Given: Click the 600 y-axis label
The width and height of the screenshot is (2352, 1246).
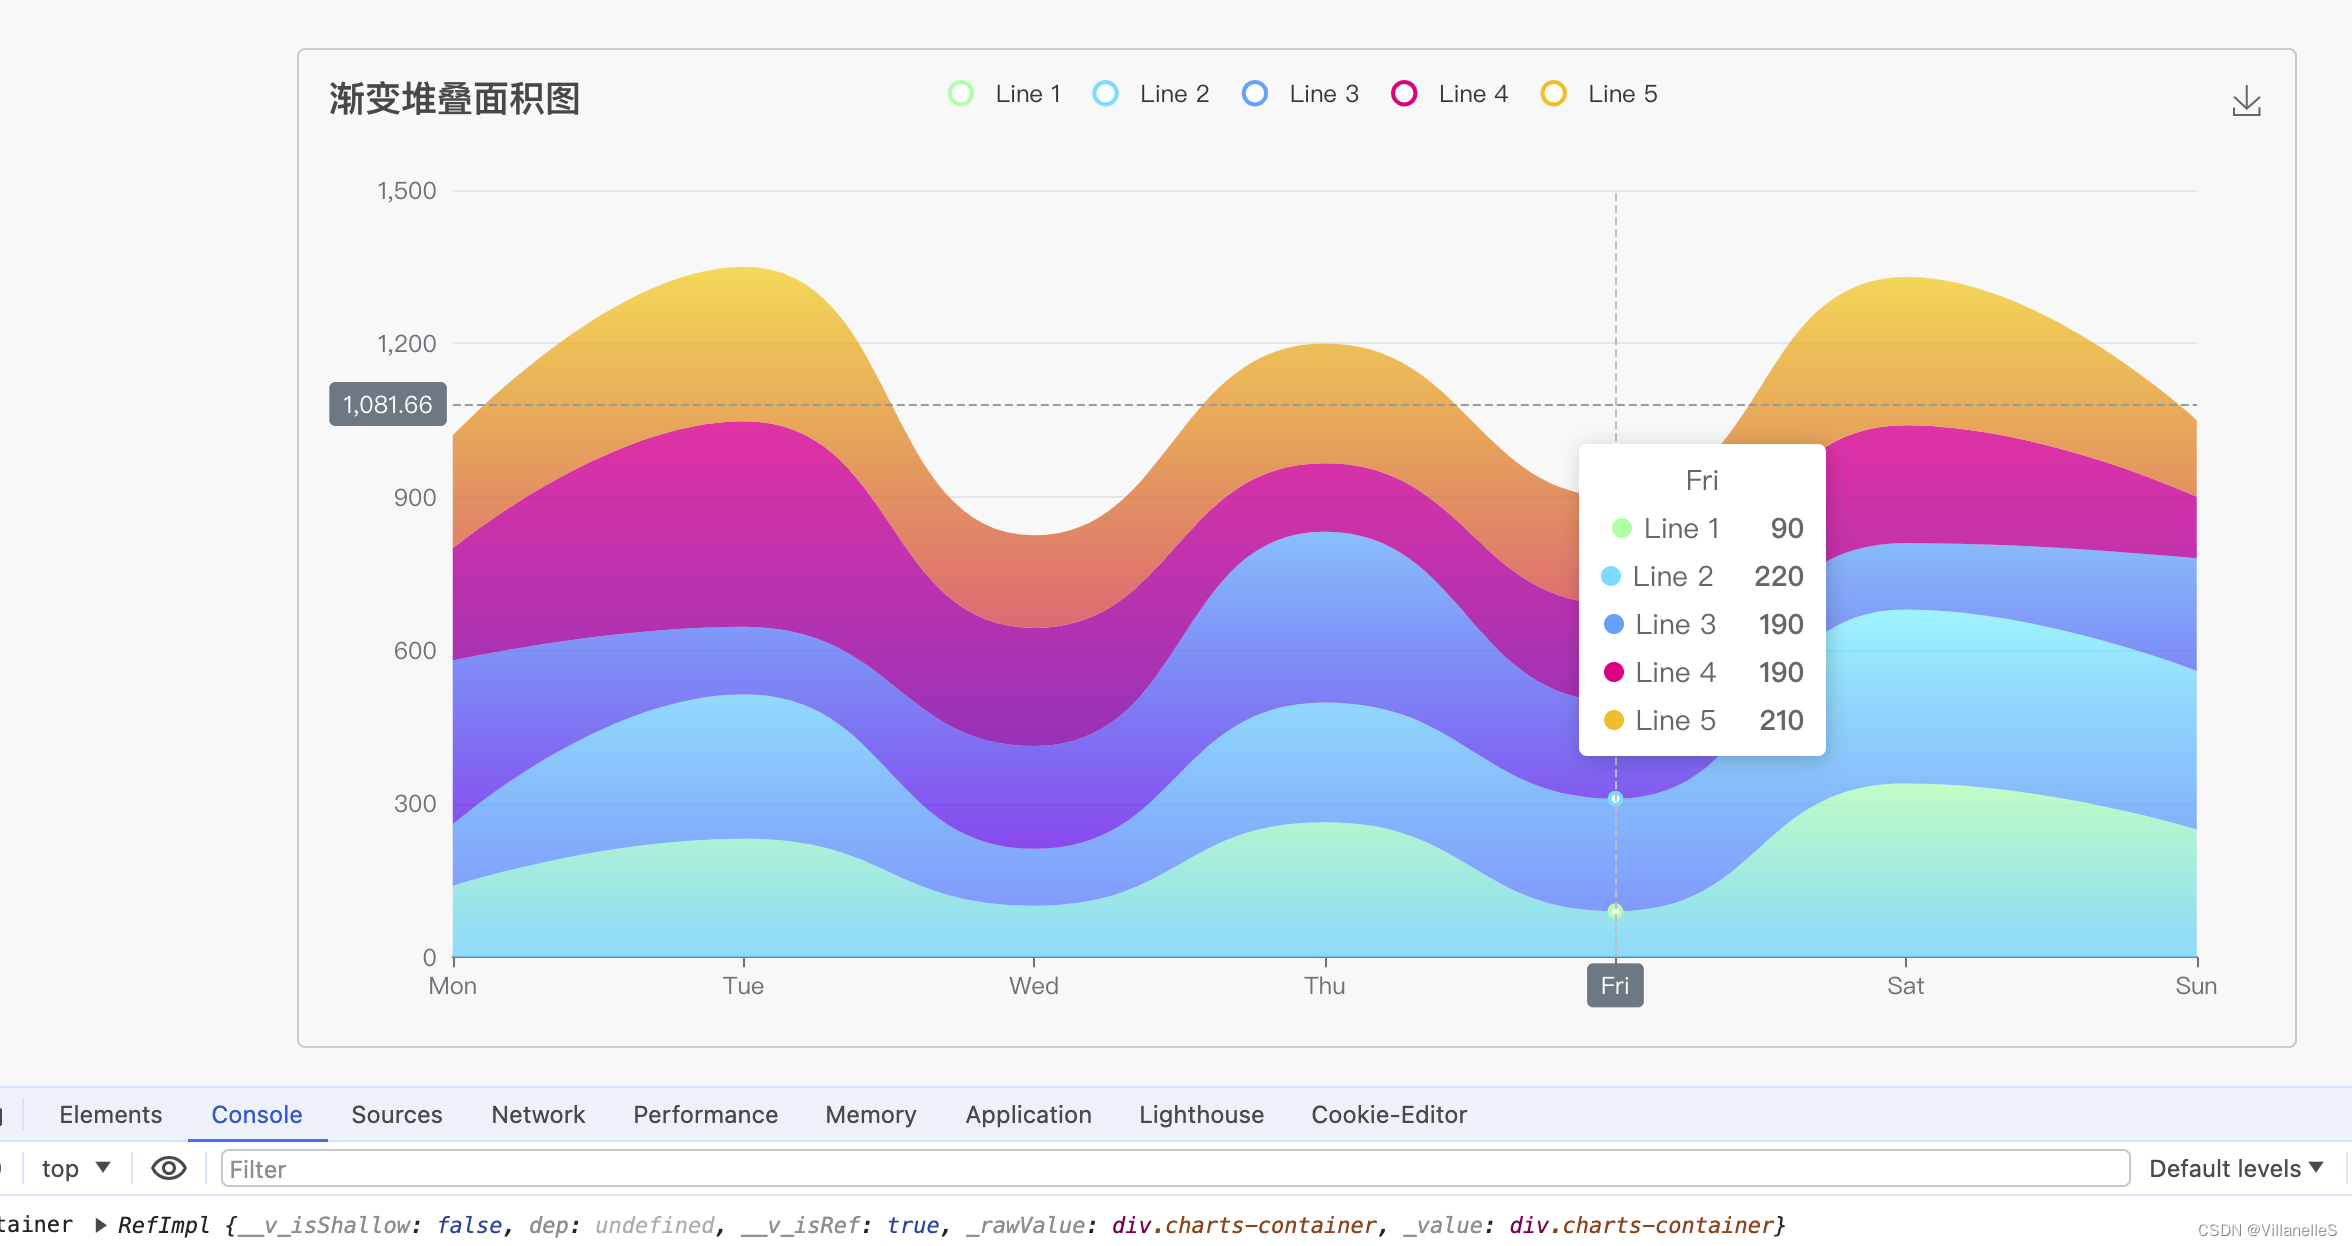Looking at the screenshot, I should click(415, 650).
